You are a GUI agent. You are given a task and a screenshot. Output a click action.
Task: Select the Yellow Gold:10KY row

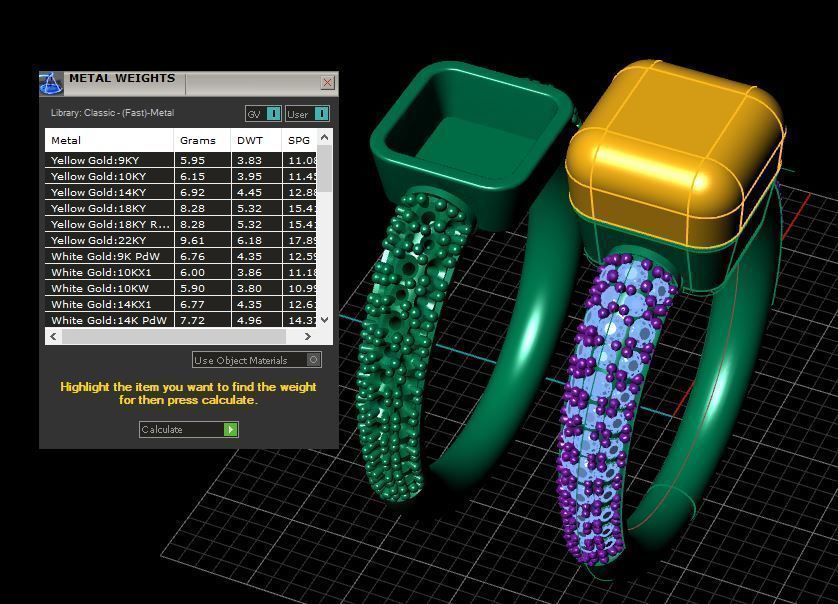tap(181, 176)
